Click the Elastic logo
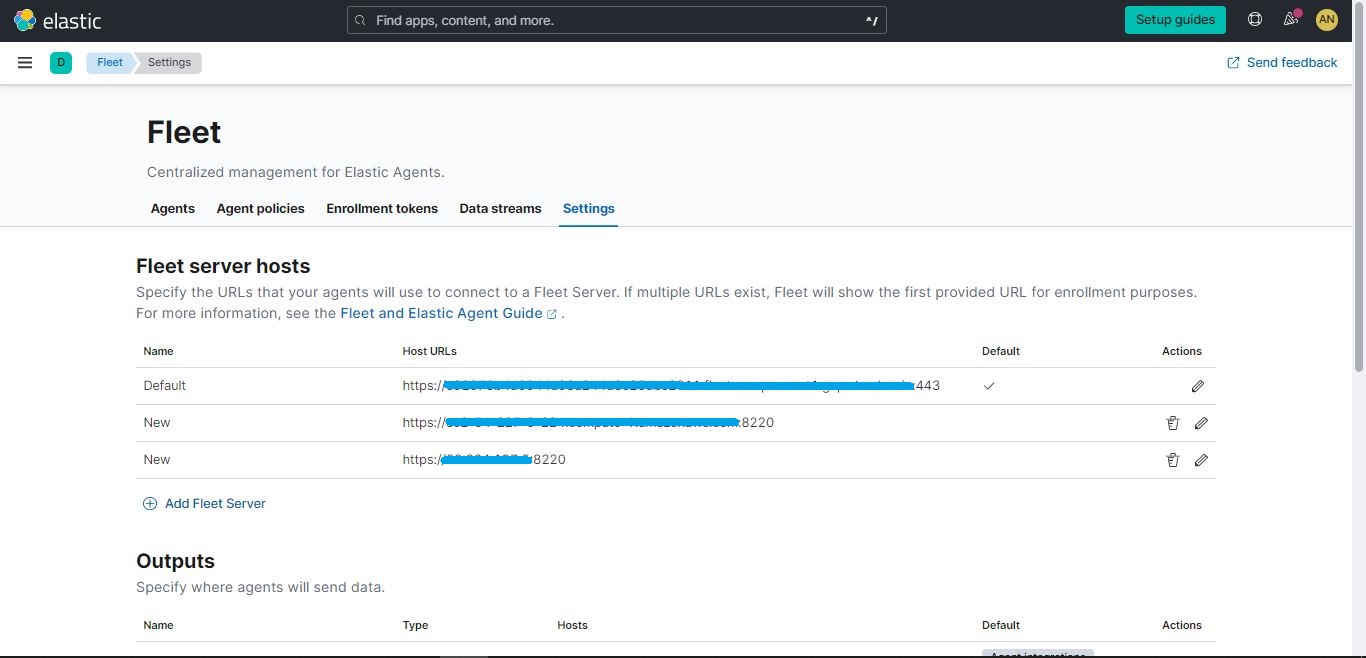 (x=57, y=20)
